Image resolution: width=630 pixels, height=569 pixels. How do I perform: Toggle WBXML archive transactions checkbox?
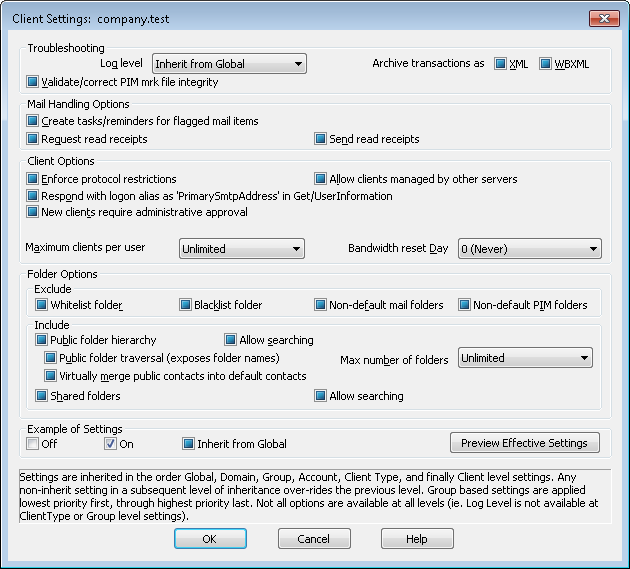[x=546, y=64]
